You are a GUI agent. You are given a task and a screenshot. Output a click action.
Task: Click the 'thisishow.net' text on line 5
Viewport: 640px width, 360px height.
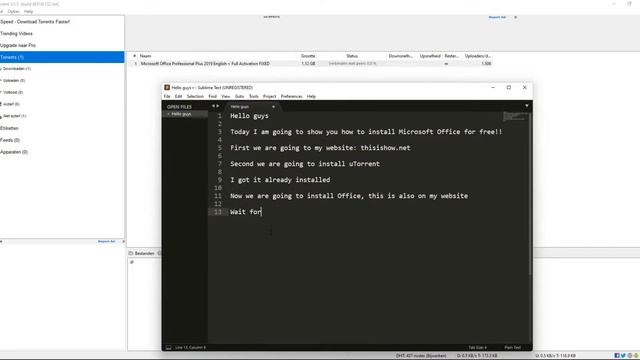pos(385,148)
